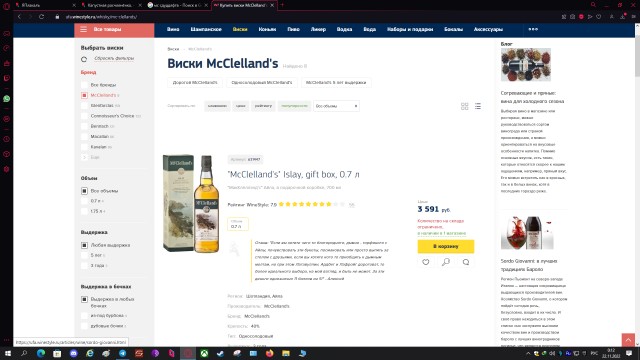Screen dimensions: 640x360
Task: Open Twitch icon in Opera sidebar
Action: click(x=7, y=78)
